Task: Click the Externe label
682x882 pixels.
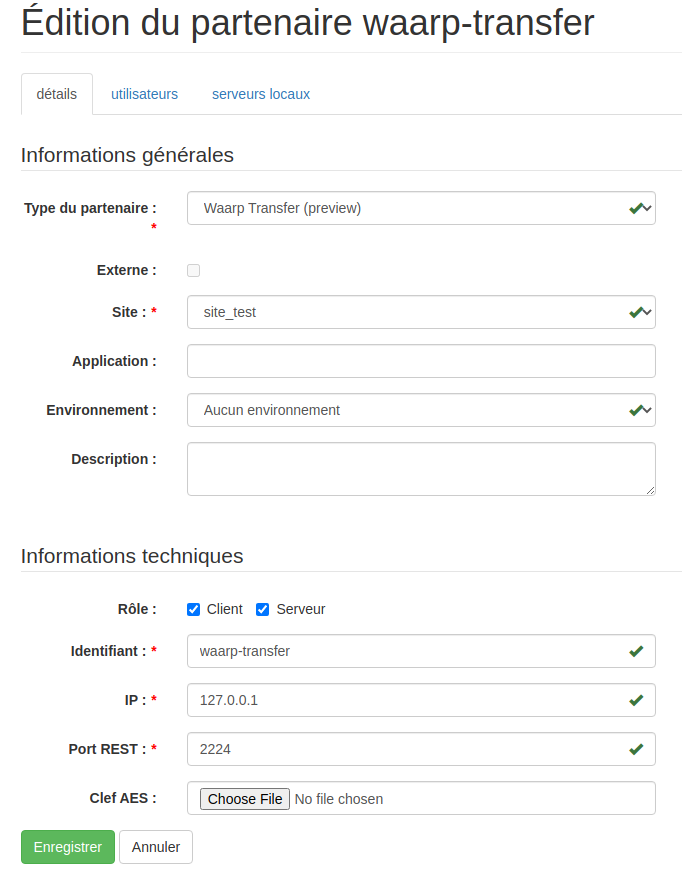Action: tap(127, 271)
